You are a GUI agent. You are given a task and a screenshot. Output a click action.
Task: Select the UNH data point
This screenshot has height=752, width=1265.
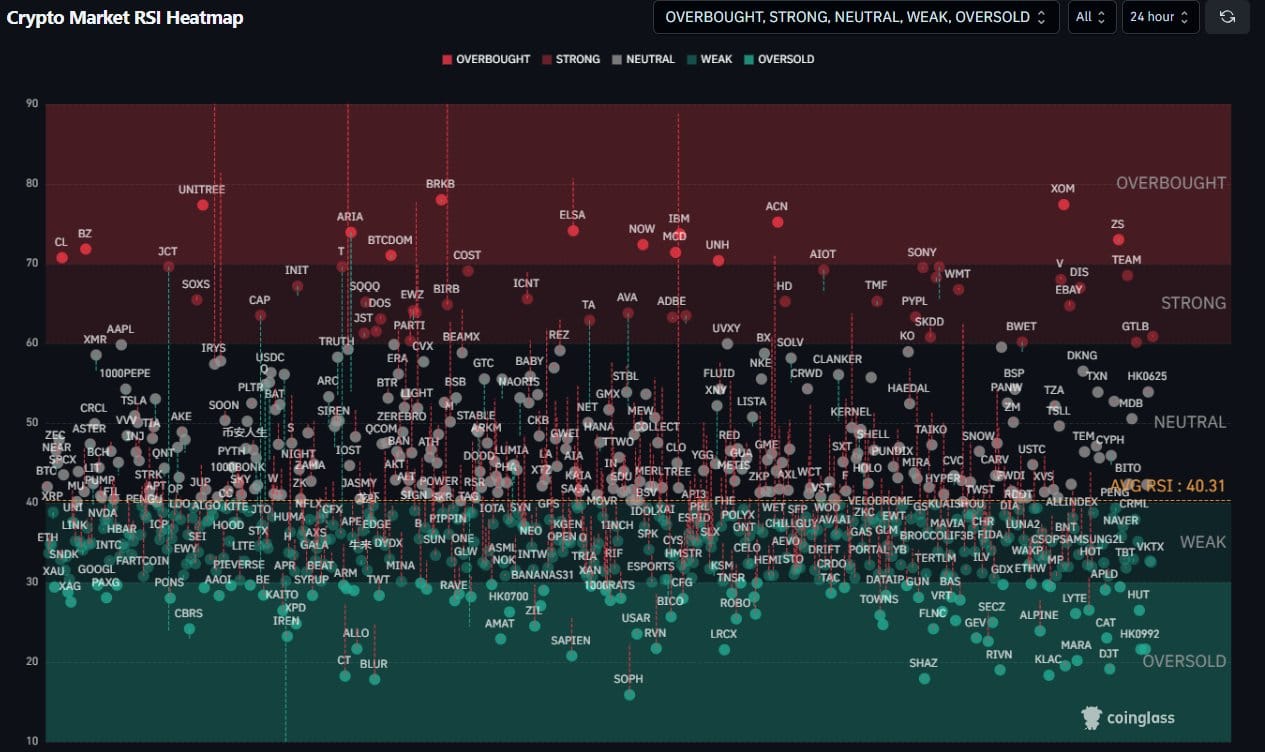point(718,261)
